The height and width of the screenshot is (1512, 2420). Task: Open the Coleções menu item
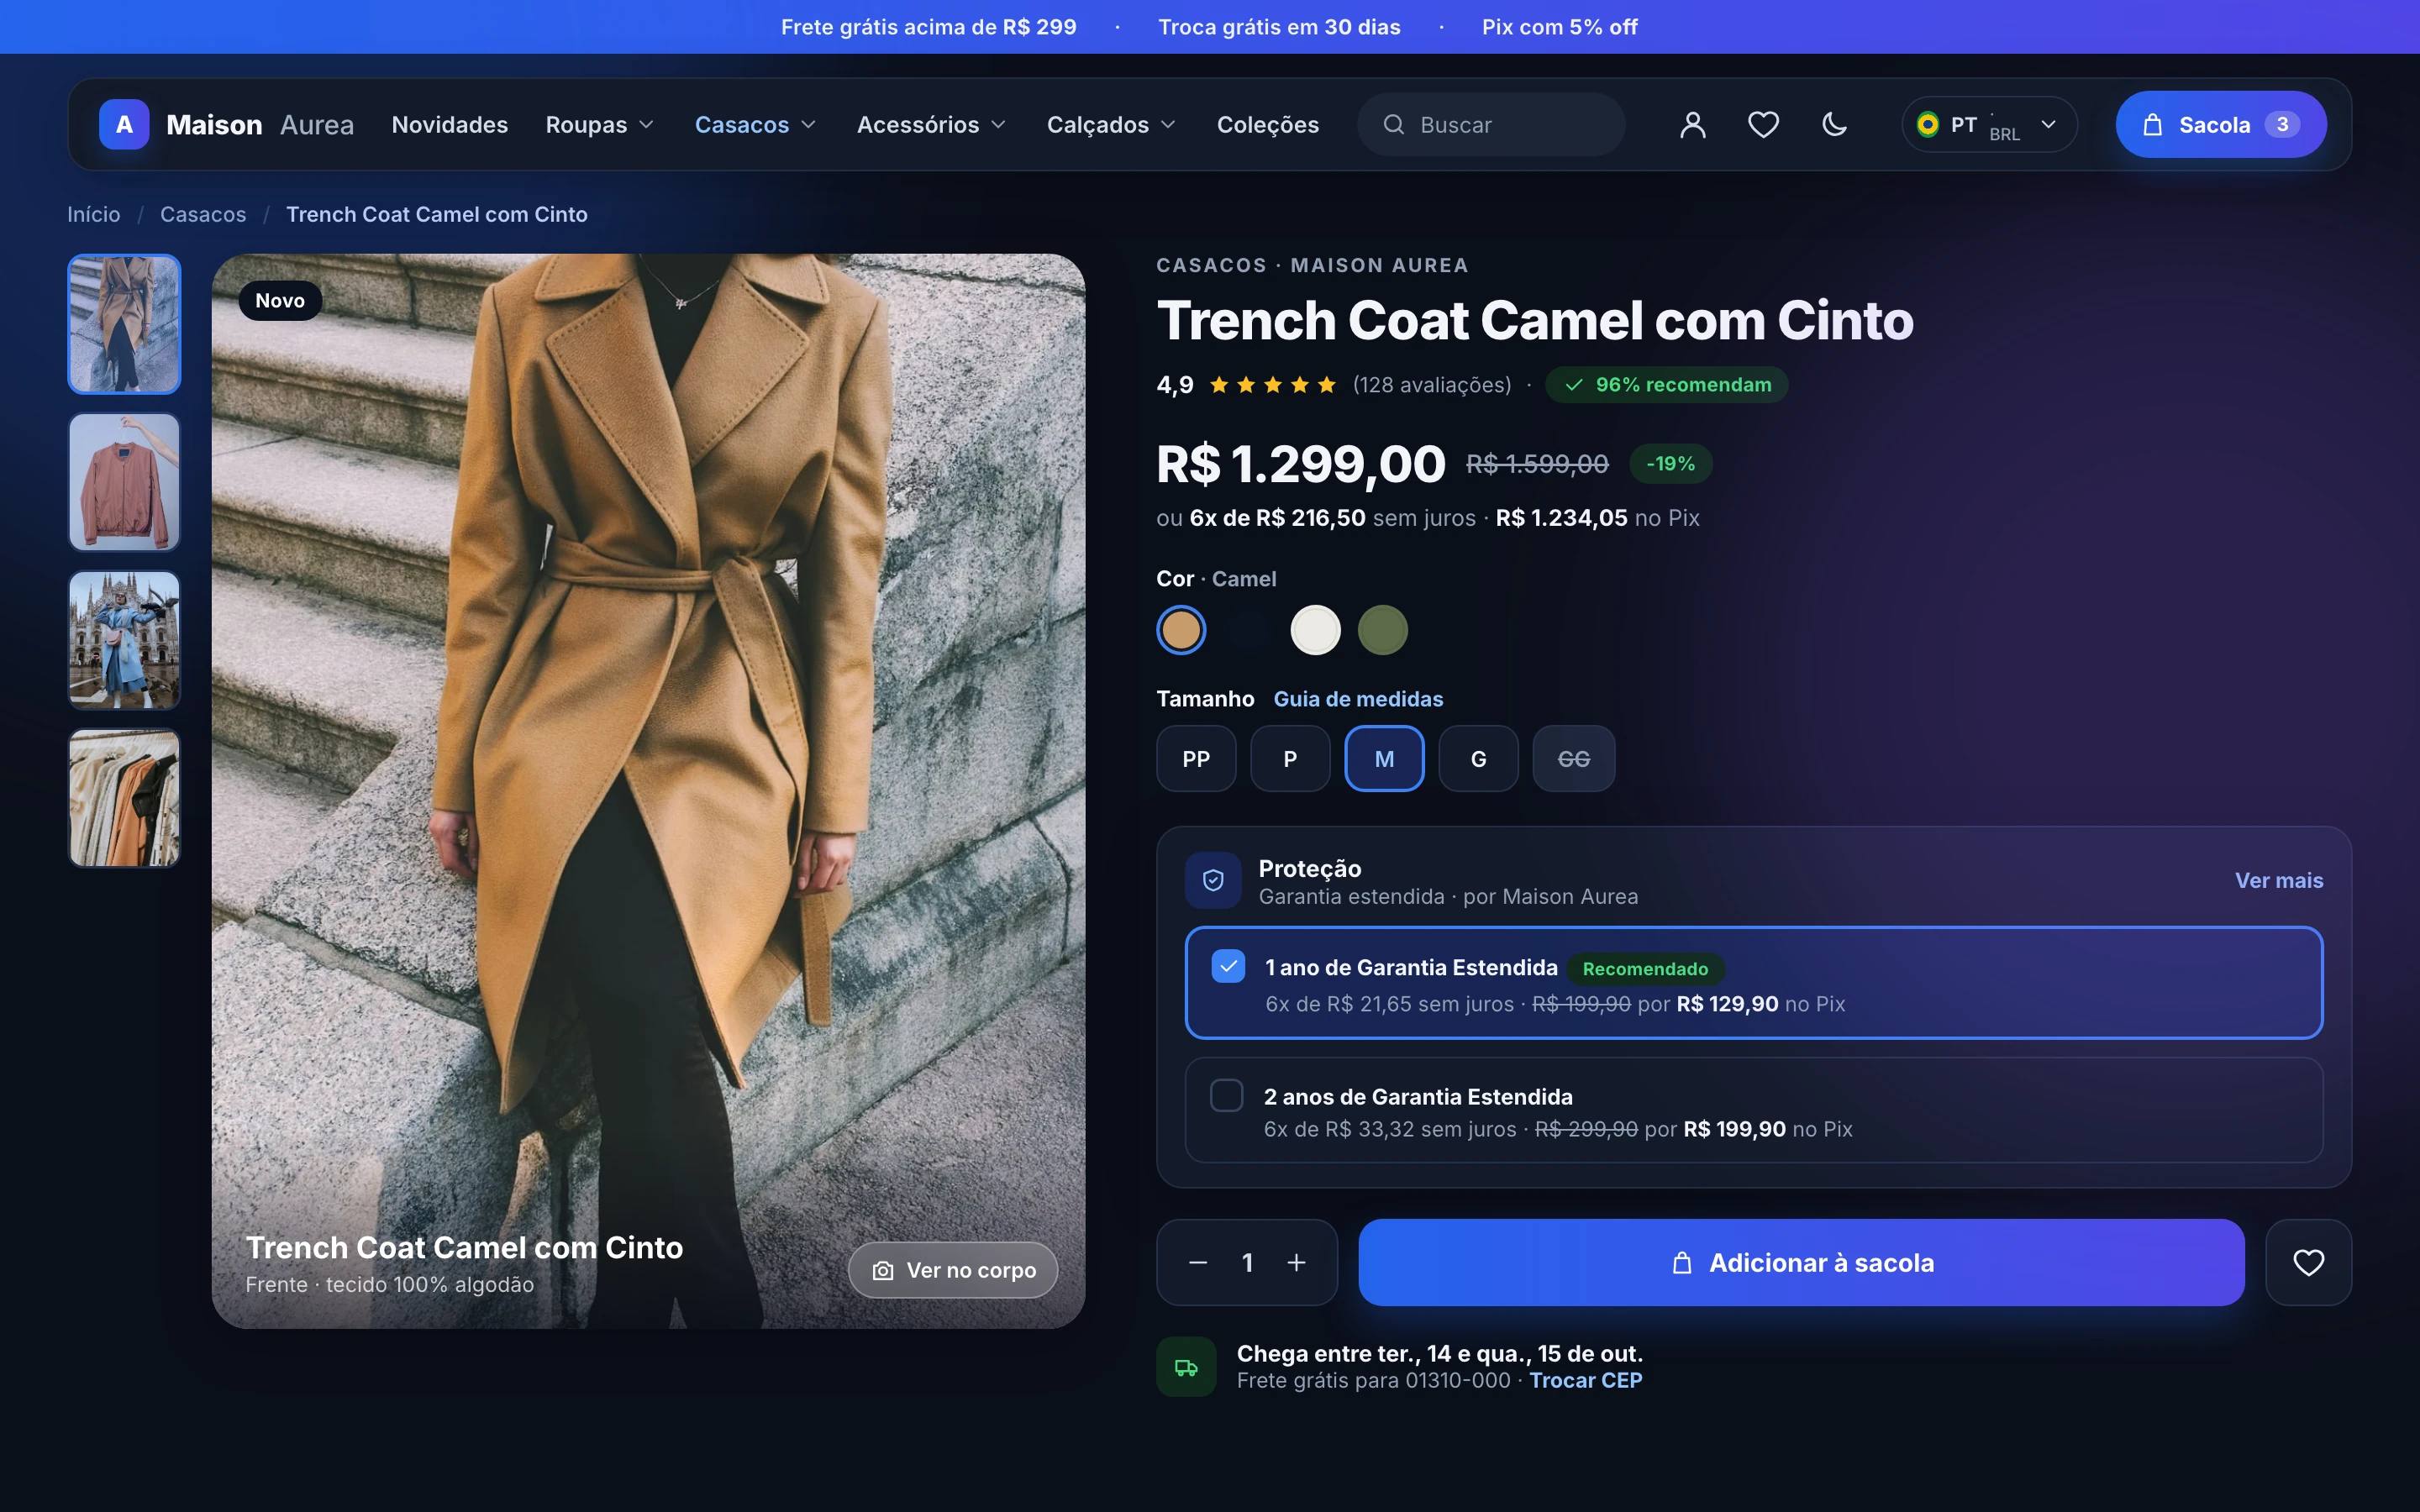(1267, 125)
